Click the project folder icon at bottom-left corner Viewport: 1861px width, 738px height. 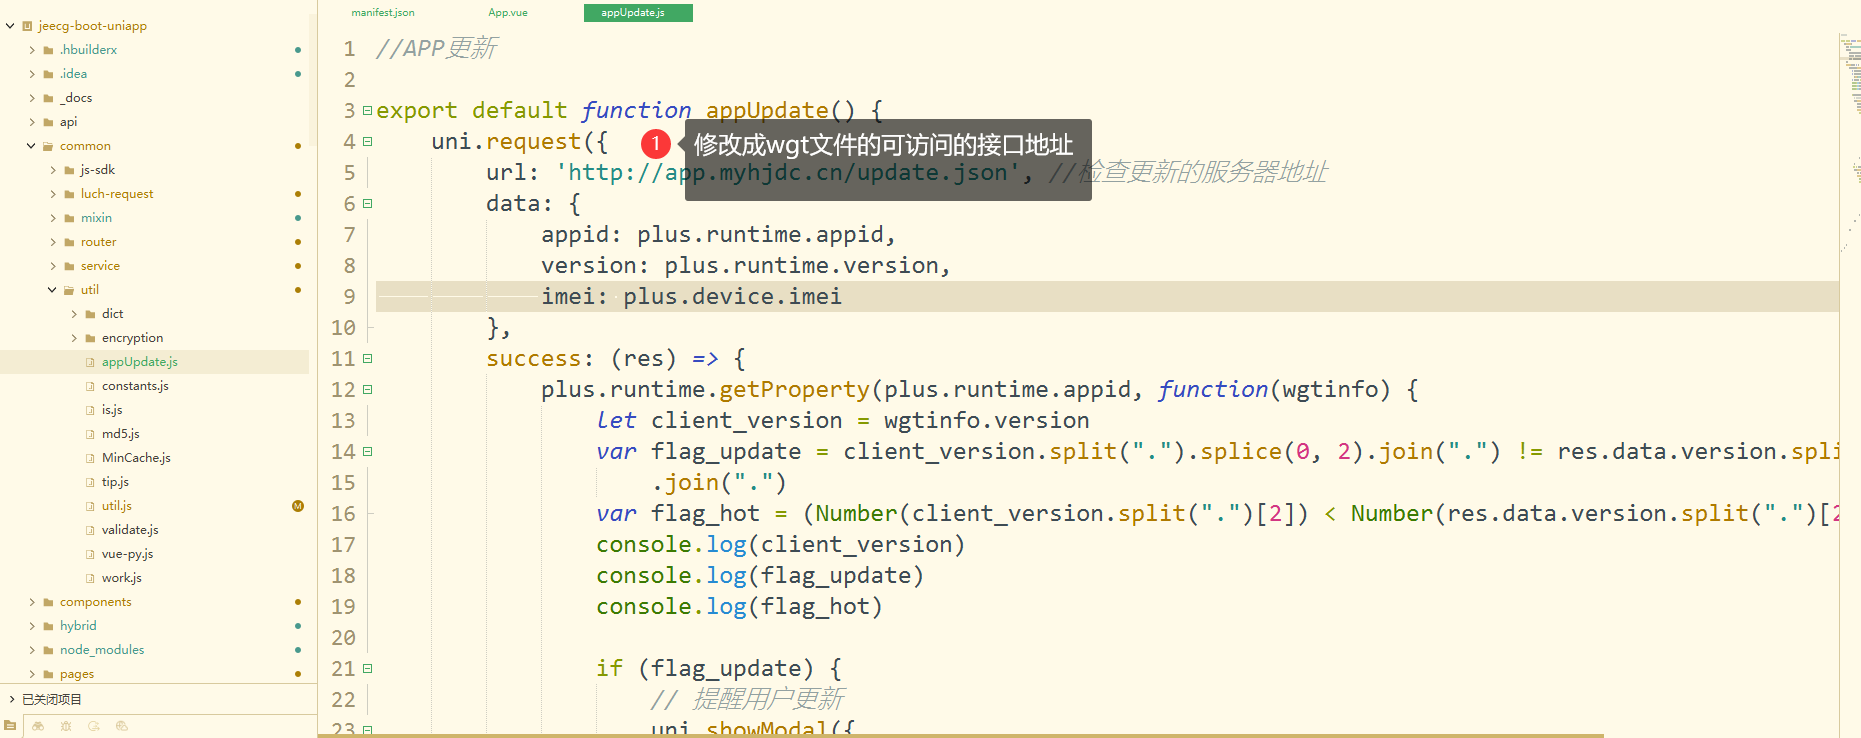10,726
